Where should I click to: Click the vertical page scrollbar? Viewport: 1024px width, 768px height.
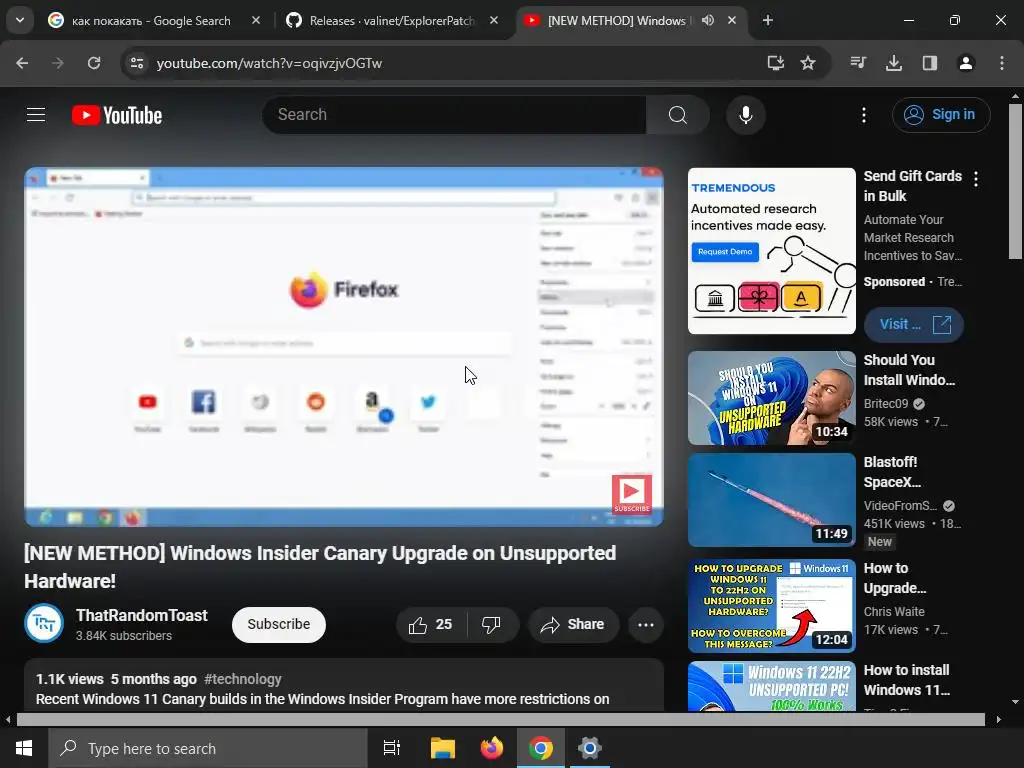point(1015,182)
